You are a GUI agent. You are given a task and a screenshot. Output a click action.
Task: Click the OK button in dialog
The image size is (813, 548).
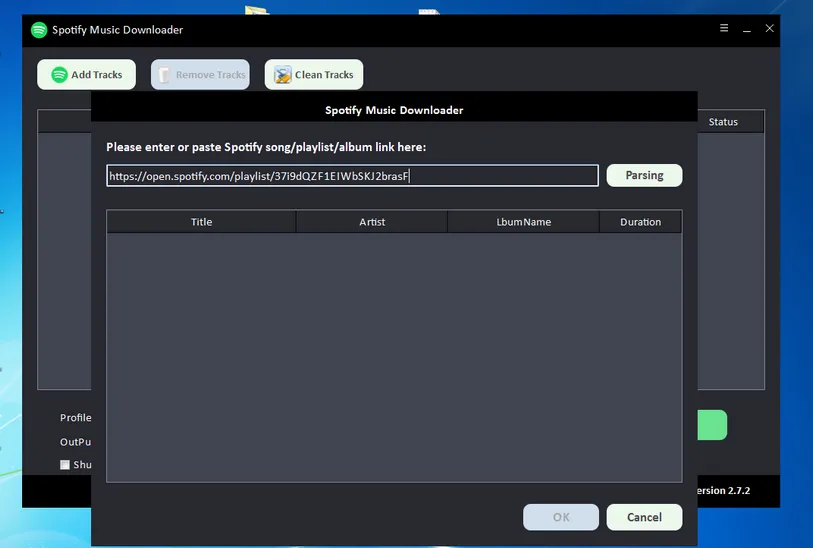pyautogui.click(x=560, y=517)
